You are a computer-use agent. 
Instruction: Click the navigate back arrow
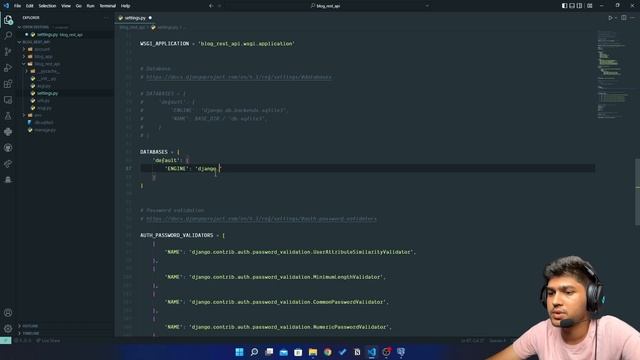click(x=211, y=6)
